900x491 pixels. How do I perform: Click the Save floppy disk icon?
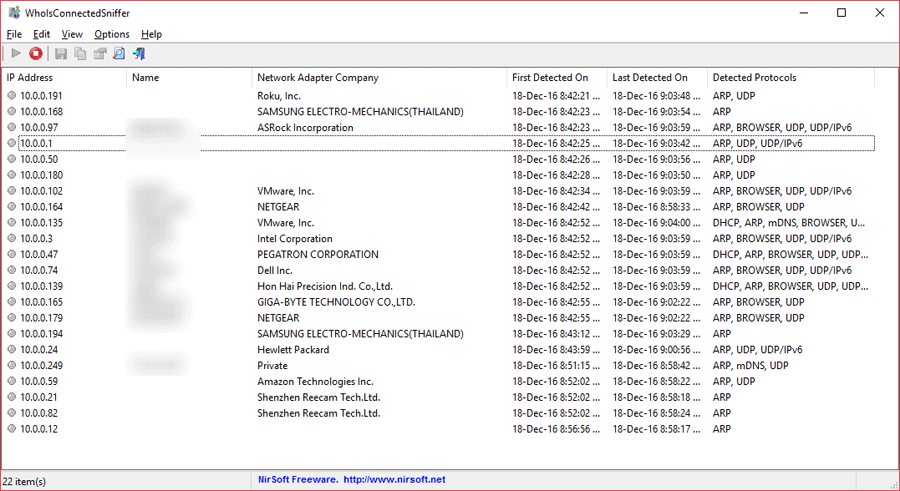point(61,53)
